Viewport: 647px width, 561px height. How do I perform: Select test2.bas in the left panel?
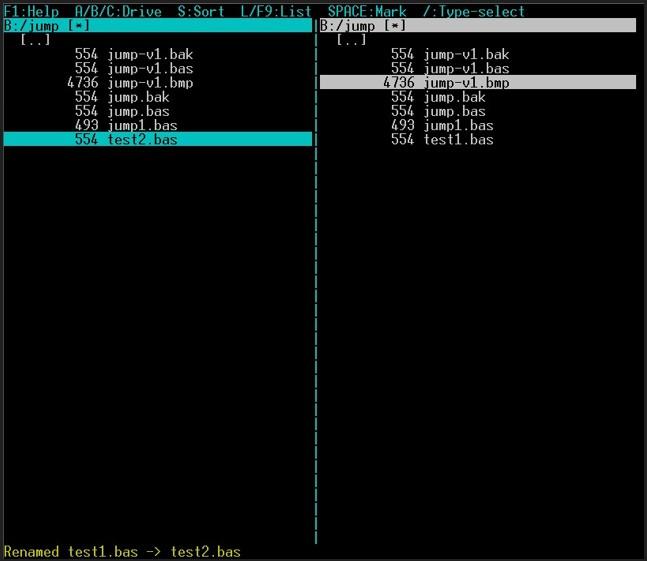tap(146, 140)
